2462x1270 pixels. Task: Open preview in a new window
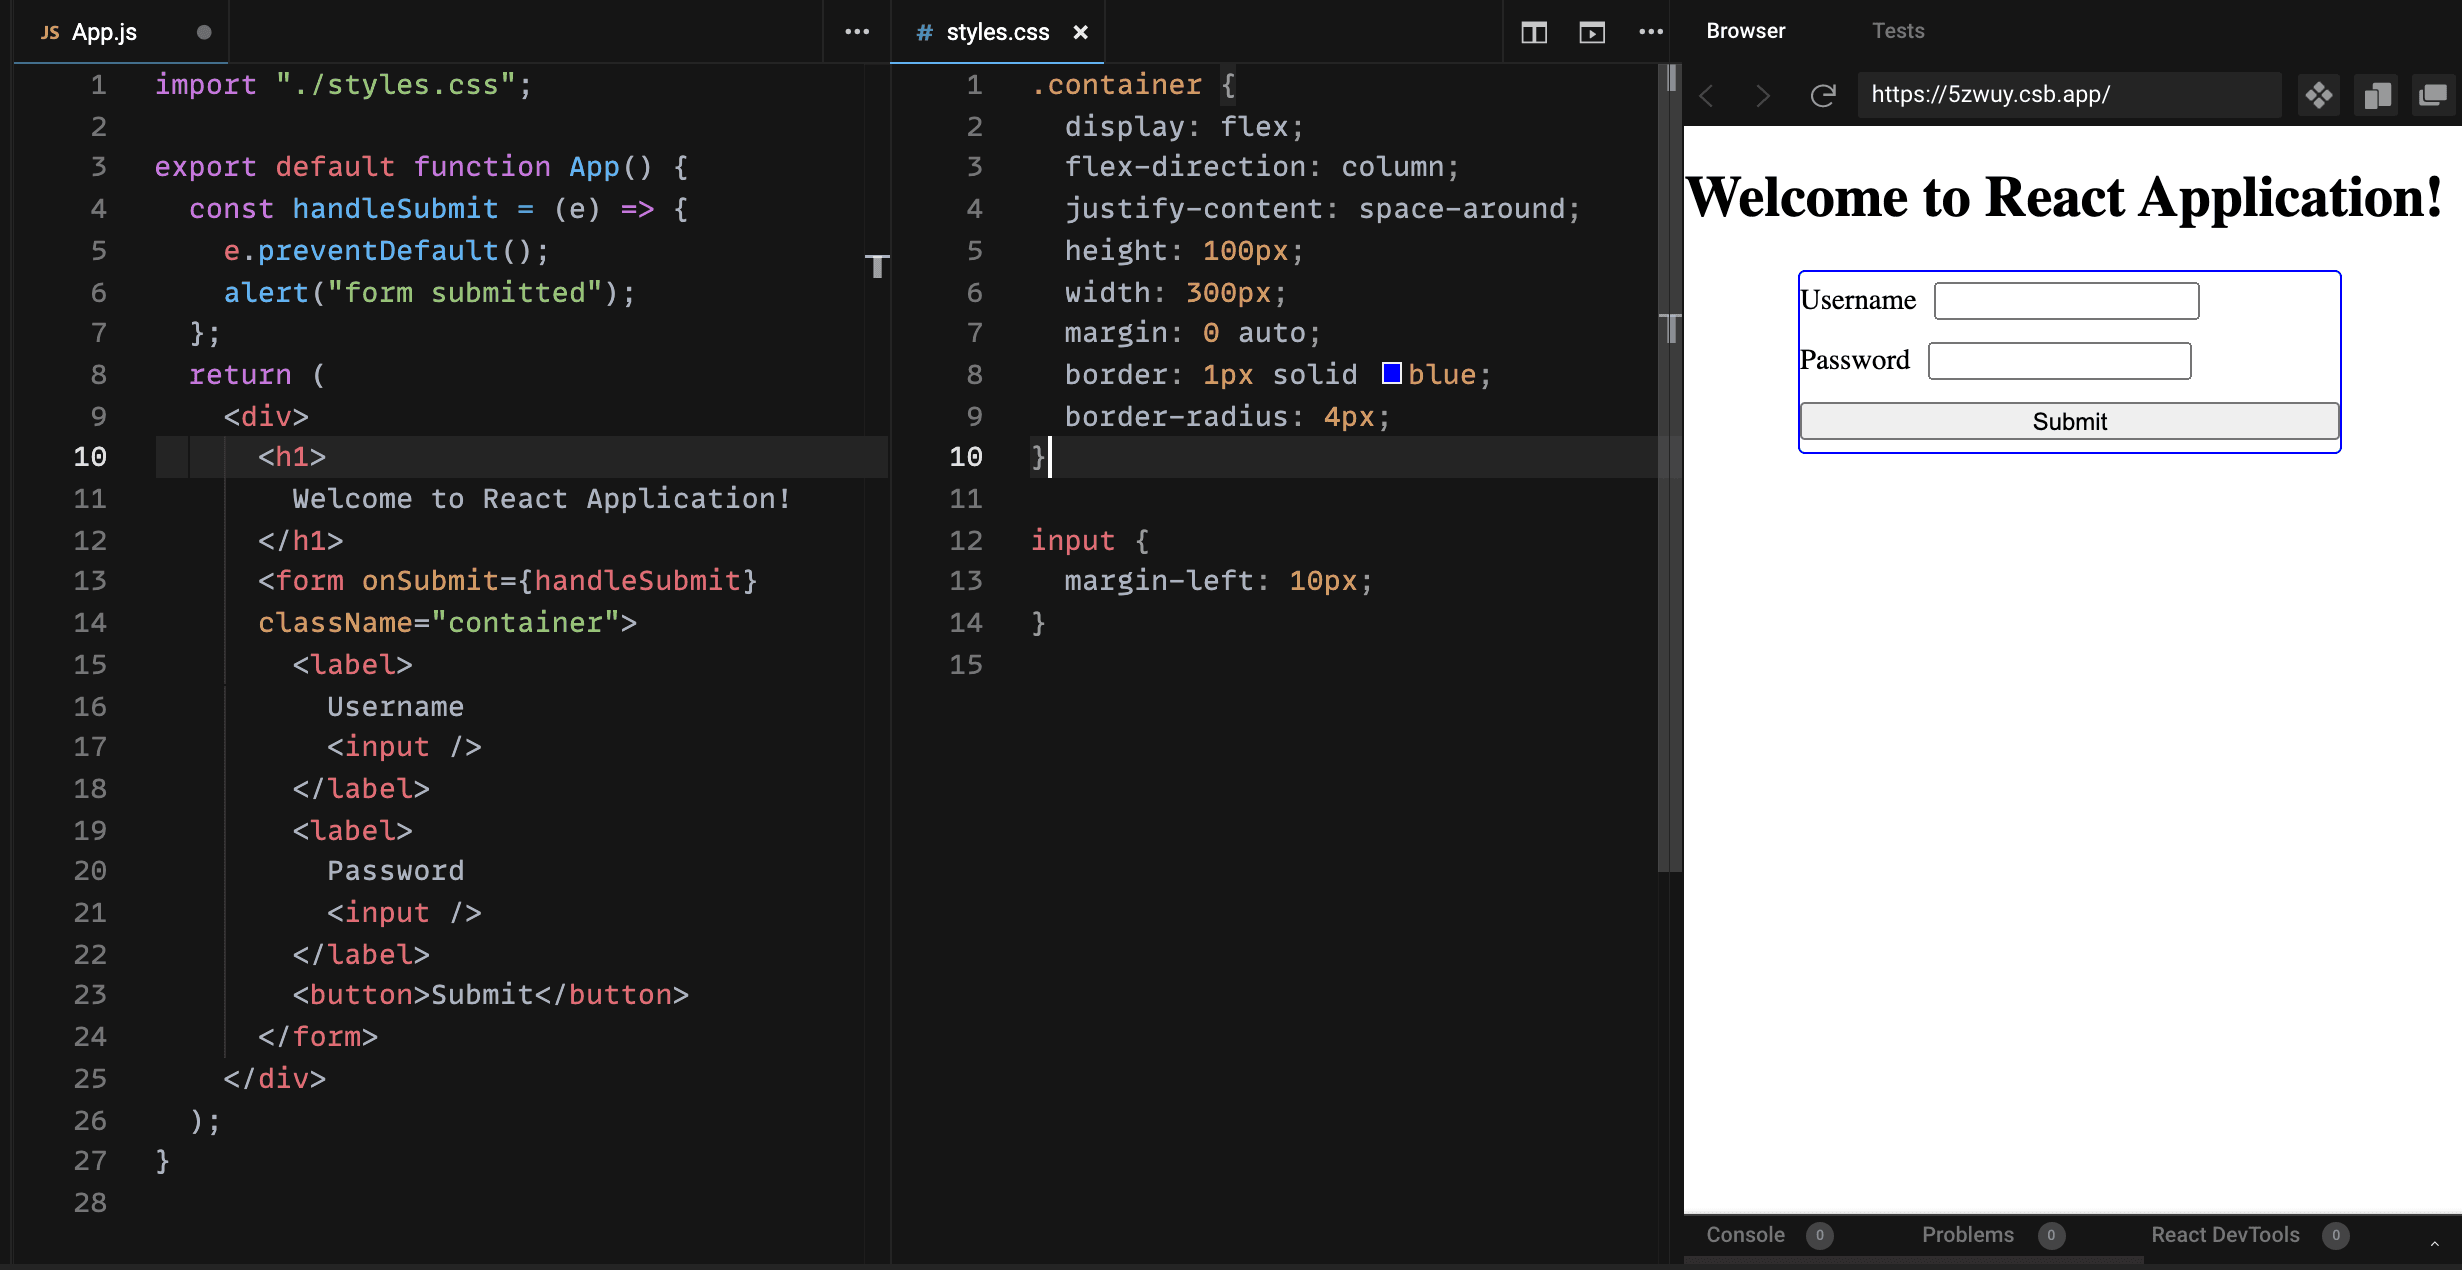pos(2433,95)
